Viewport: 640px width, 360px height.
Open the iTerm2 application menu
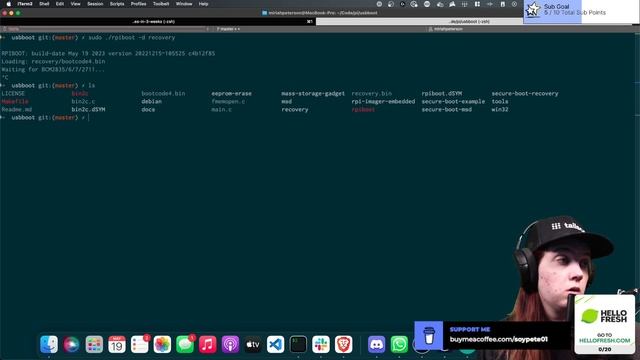pyautogui.click(x=25, y=4)
